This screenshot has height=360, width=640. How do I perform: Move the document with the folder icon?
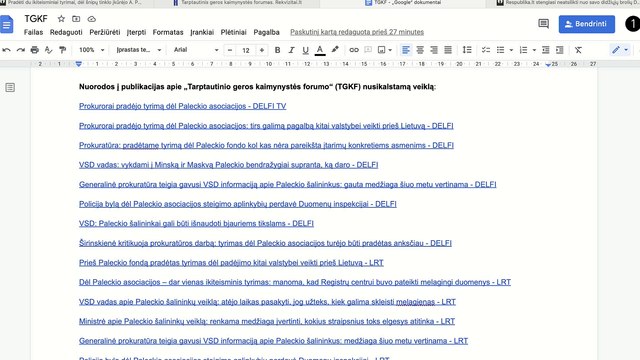76,19
